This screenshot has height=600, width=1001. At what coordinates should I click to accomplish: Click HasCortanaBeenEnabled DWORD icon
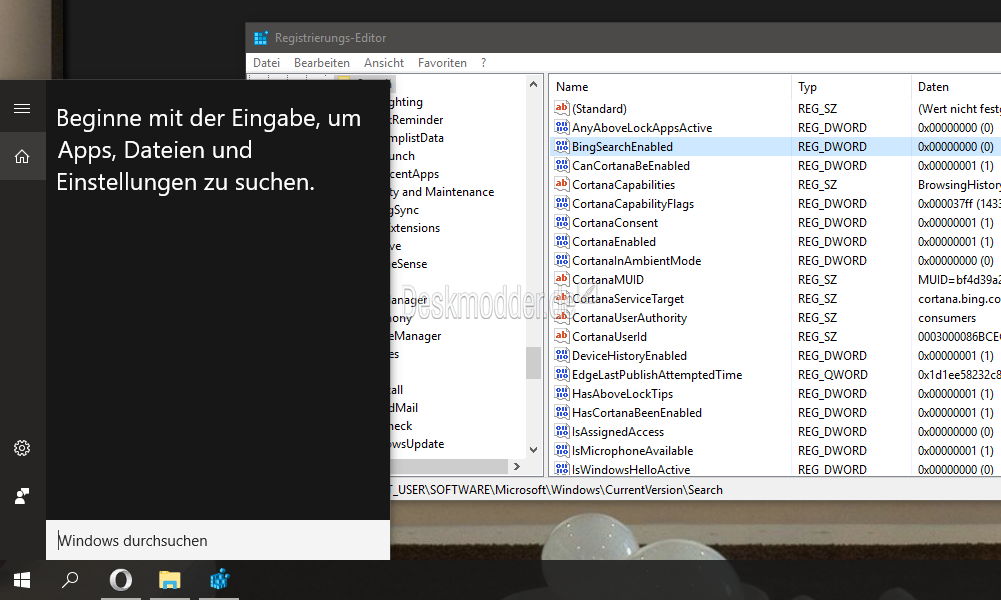pyautogui.click(x=562, y=412)
